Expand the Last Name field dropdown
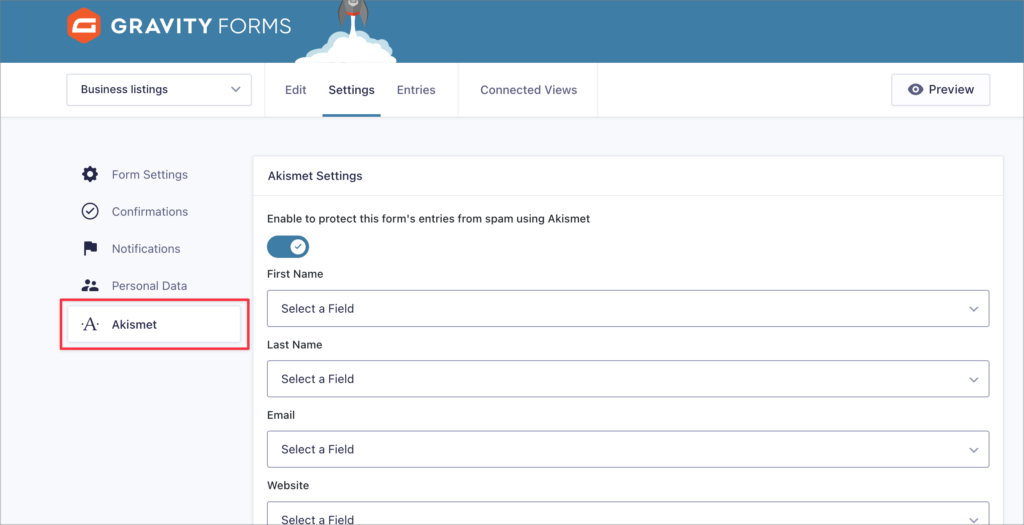Screen dimensions: 1024x525 point(628,379)
